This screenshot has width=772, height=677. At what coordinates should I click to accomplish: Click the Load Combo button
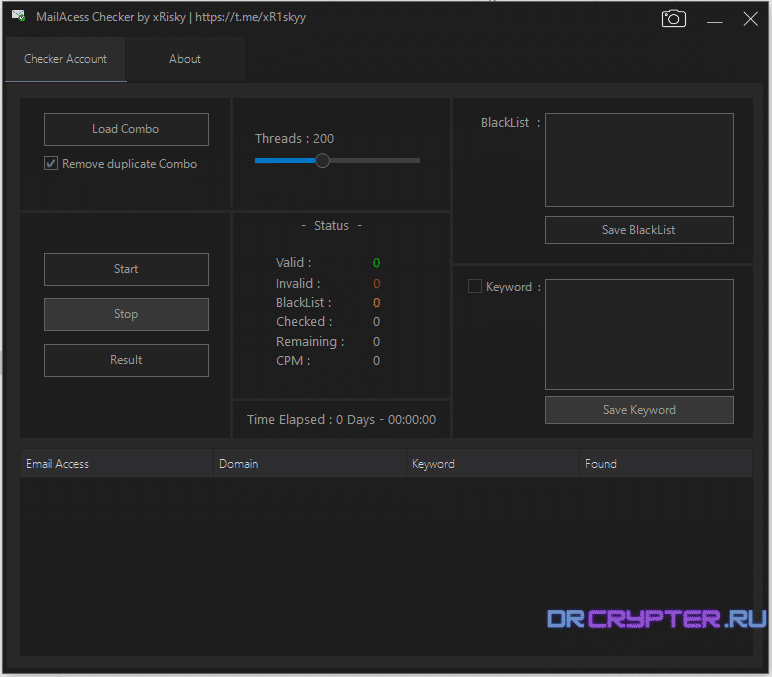coord(126,129)
